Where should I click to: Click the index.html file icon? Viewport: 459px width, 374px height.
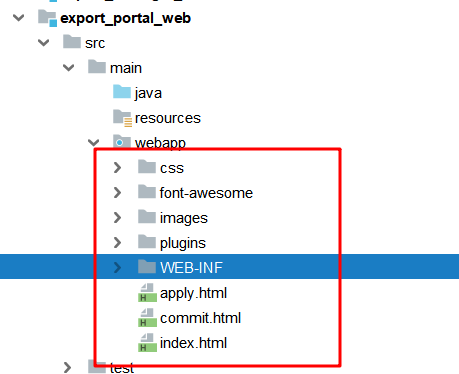point(147,343)
